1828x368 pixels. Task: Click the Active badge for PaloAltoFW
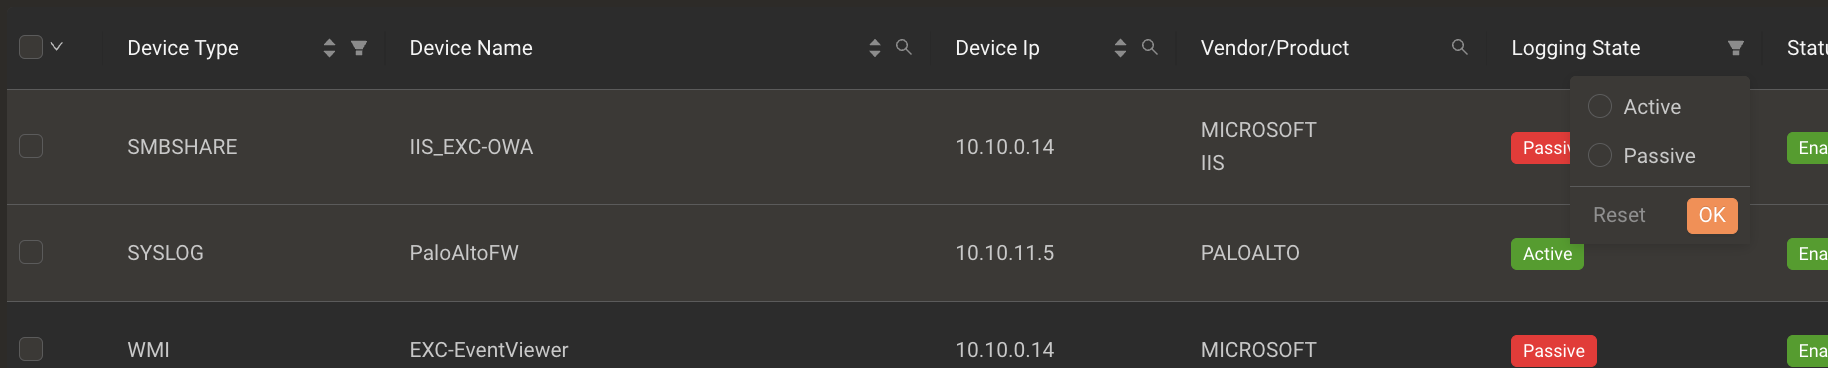[1547, 254]
